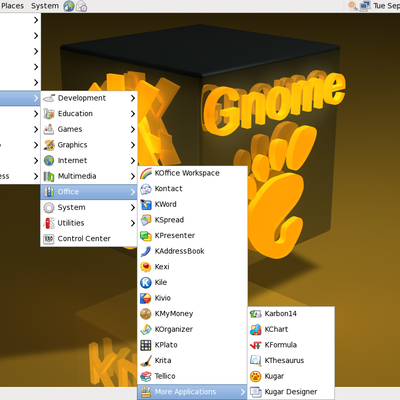Viewport: 400px width, 400px height.
Task: Click the 'KAddressBook' menu label
Action: pos(179,251)
